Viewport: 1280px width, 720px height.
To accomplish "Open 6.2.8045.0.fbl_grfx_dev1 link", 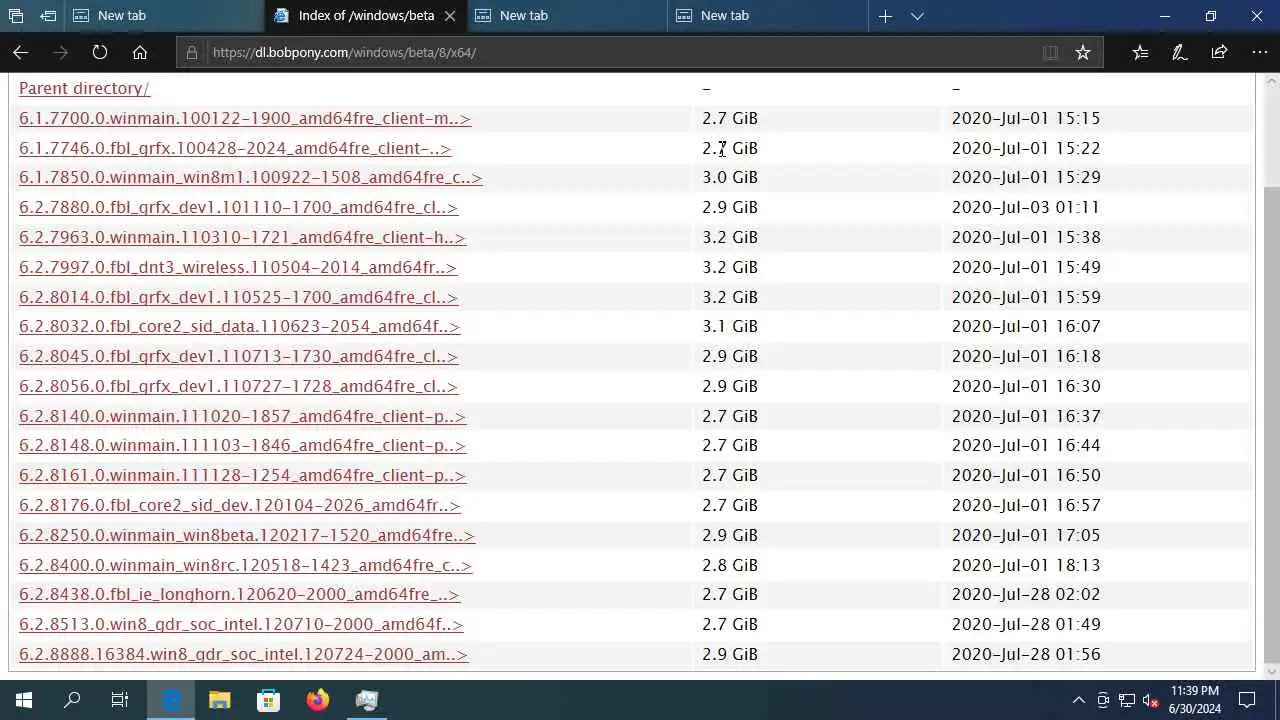I will (x=238, y=356).
